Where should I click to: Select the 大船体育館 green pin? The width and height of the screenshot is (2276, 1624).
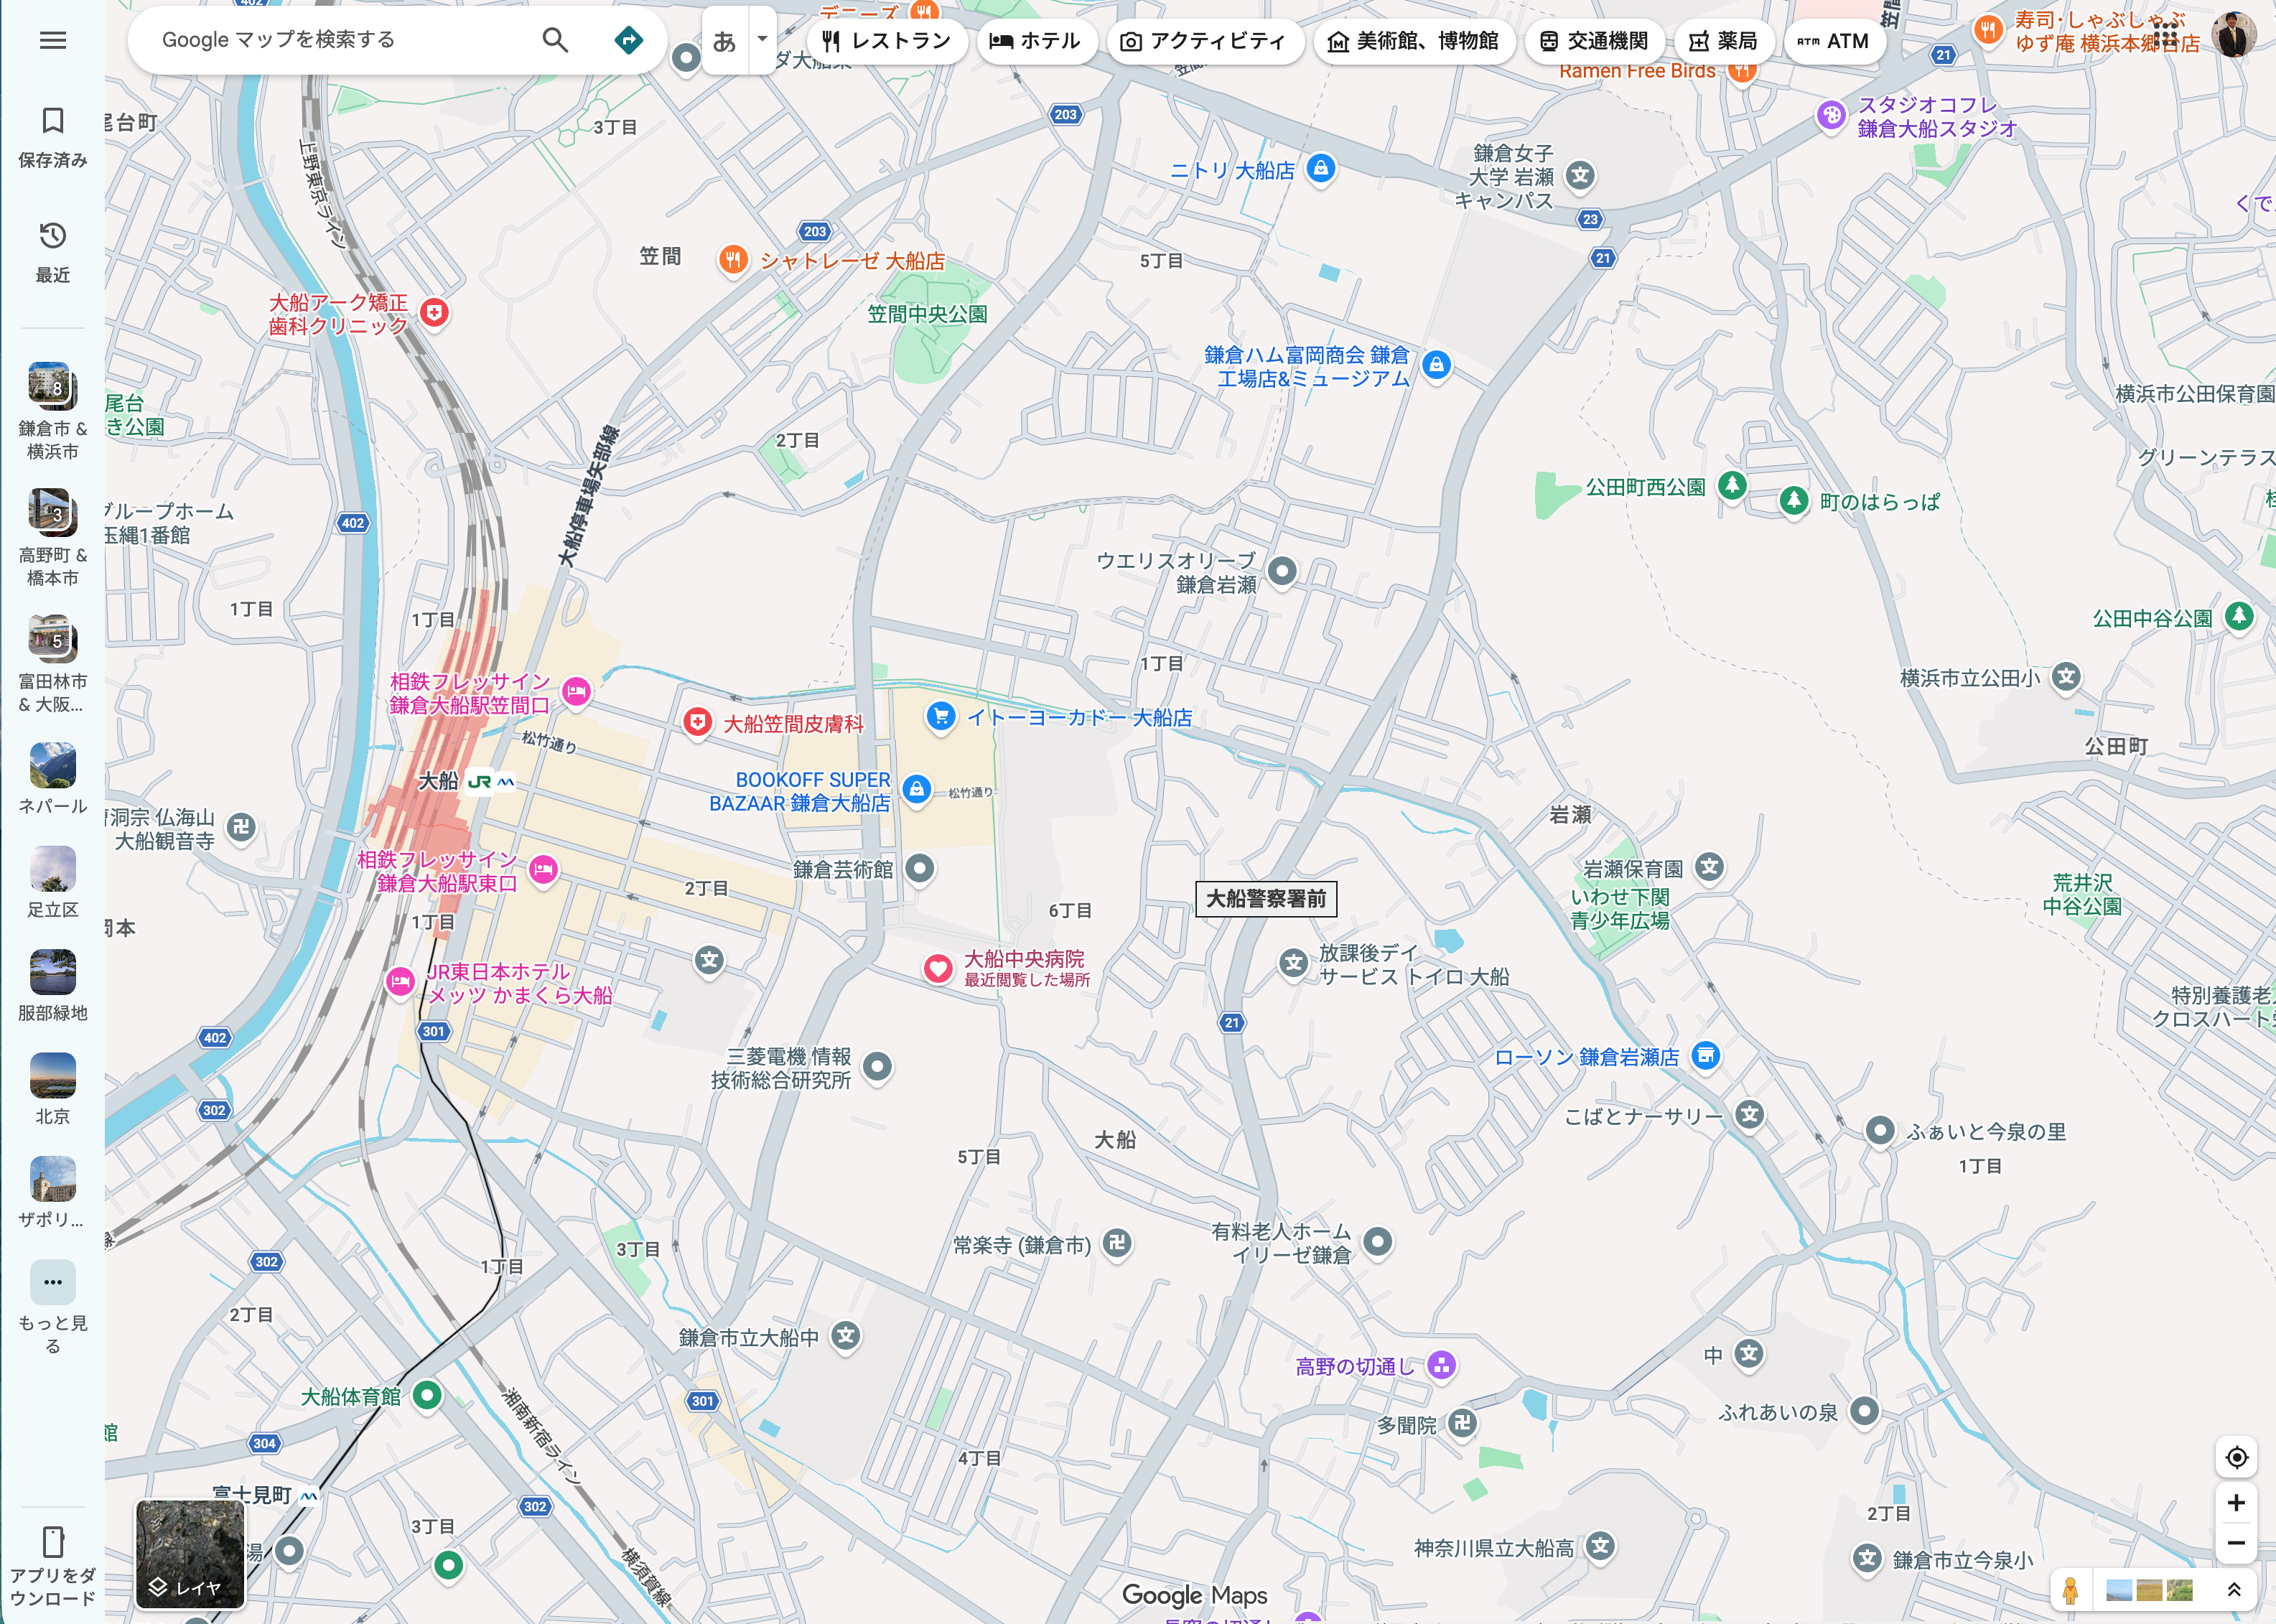click(427, 1395)
